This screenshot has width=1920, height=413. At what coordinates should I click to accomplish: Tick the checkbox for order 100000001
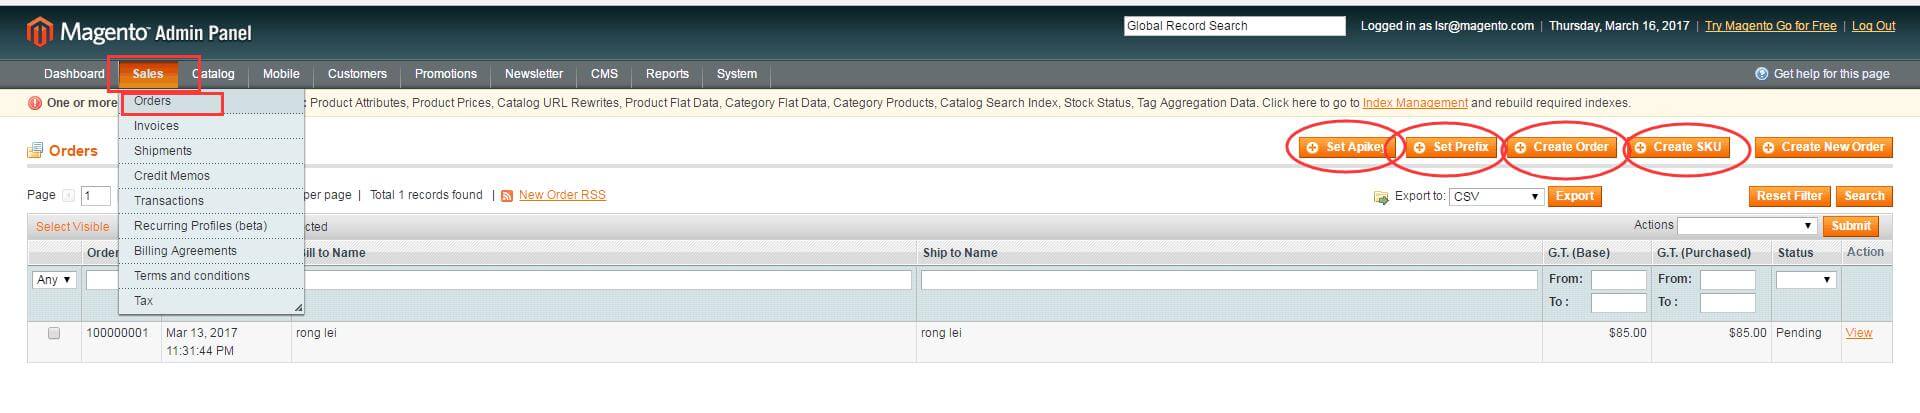point(54,333)
